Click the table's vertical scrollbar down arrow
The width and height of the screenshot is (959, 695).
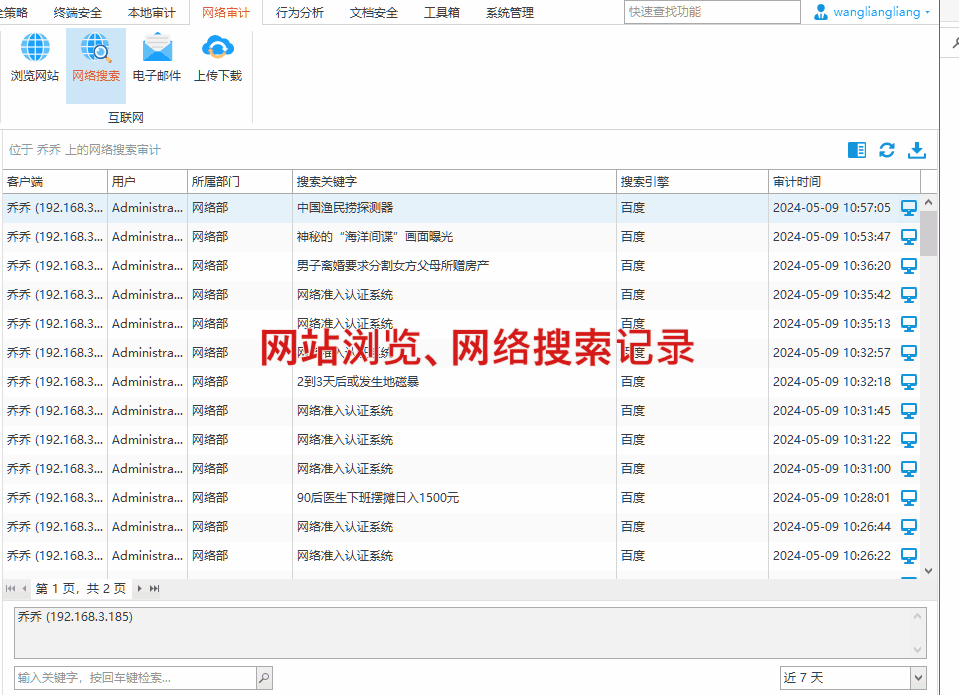(928, 570)
